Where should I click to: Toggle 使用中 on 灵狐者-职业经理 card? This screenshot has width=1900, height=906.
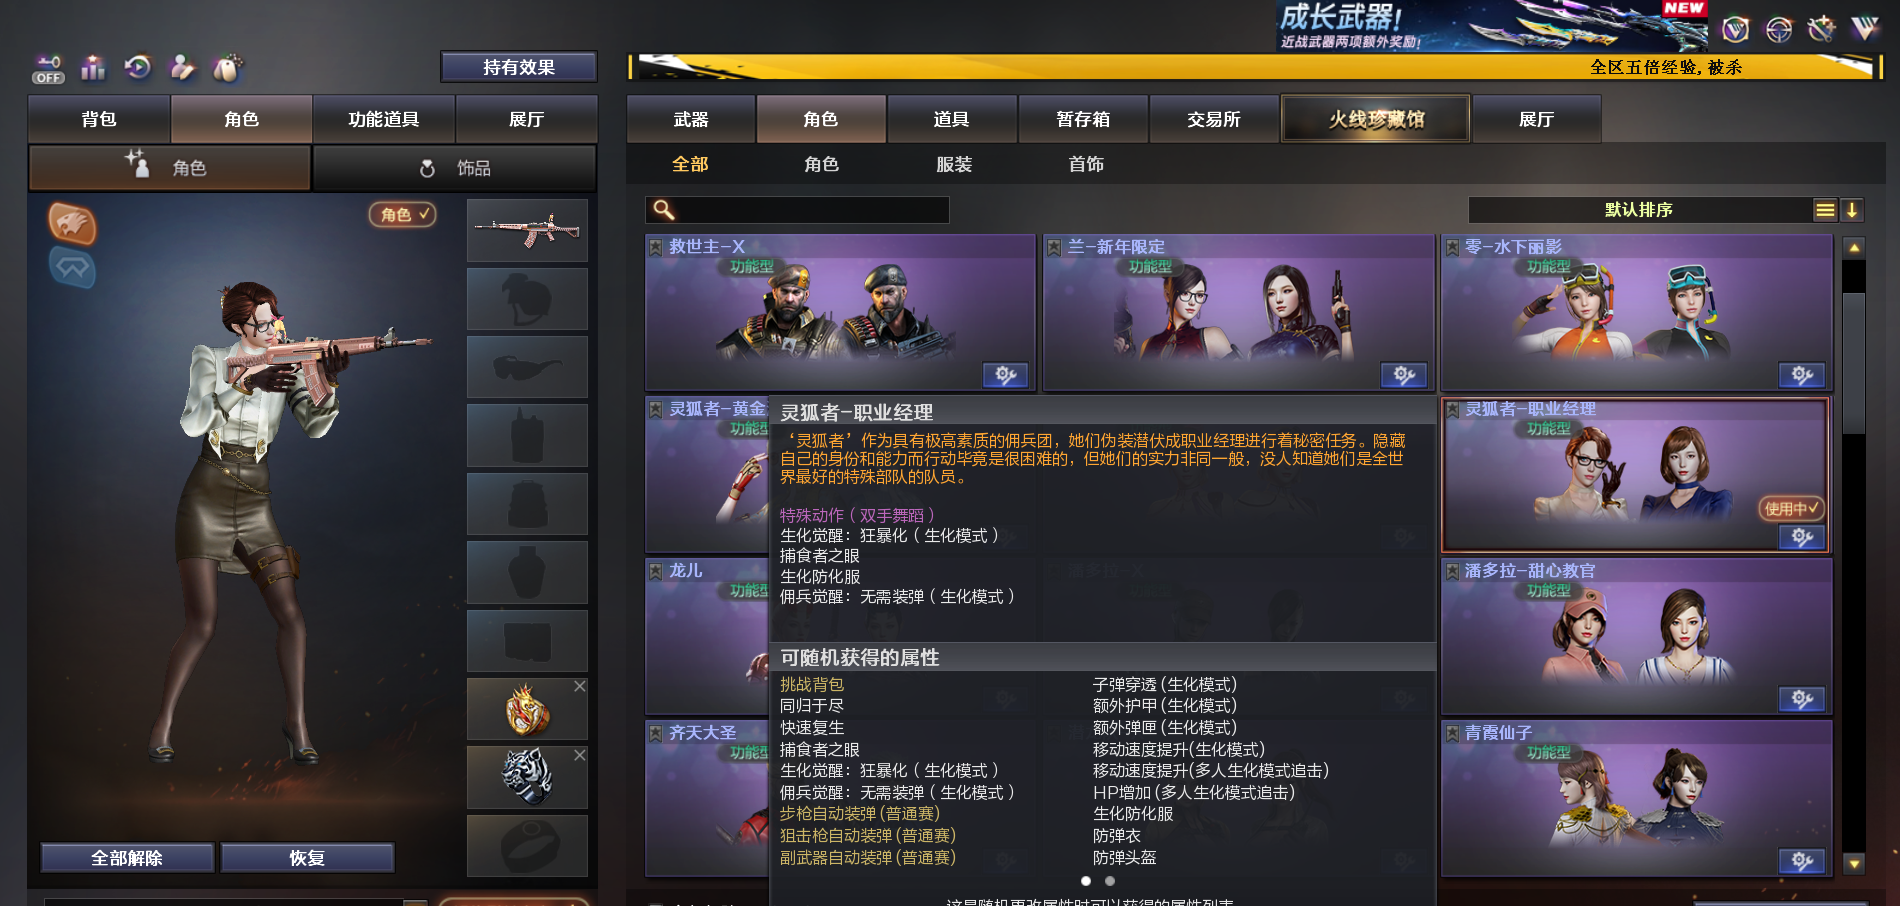[1790, 508]
